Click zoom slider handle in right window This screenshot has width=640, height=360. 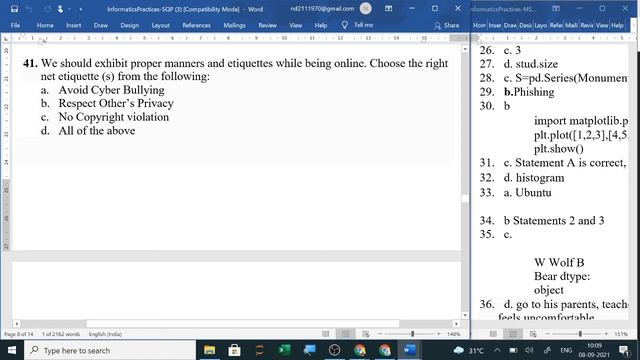click(x=580, y=334)
